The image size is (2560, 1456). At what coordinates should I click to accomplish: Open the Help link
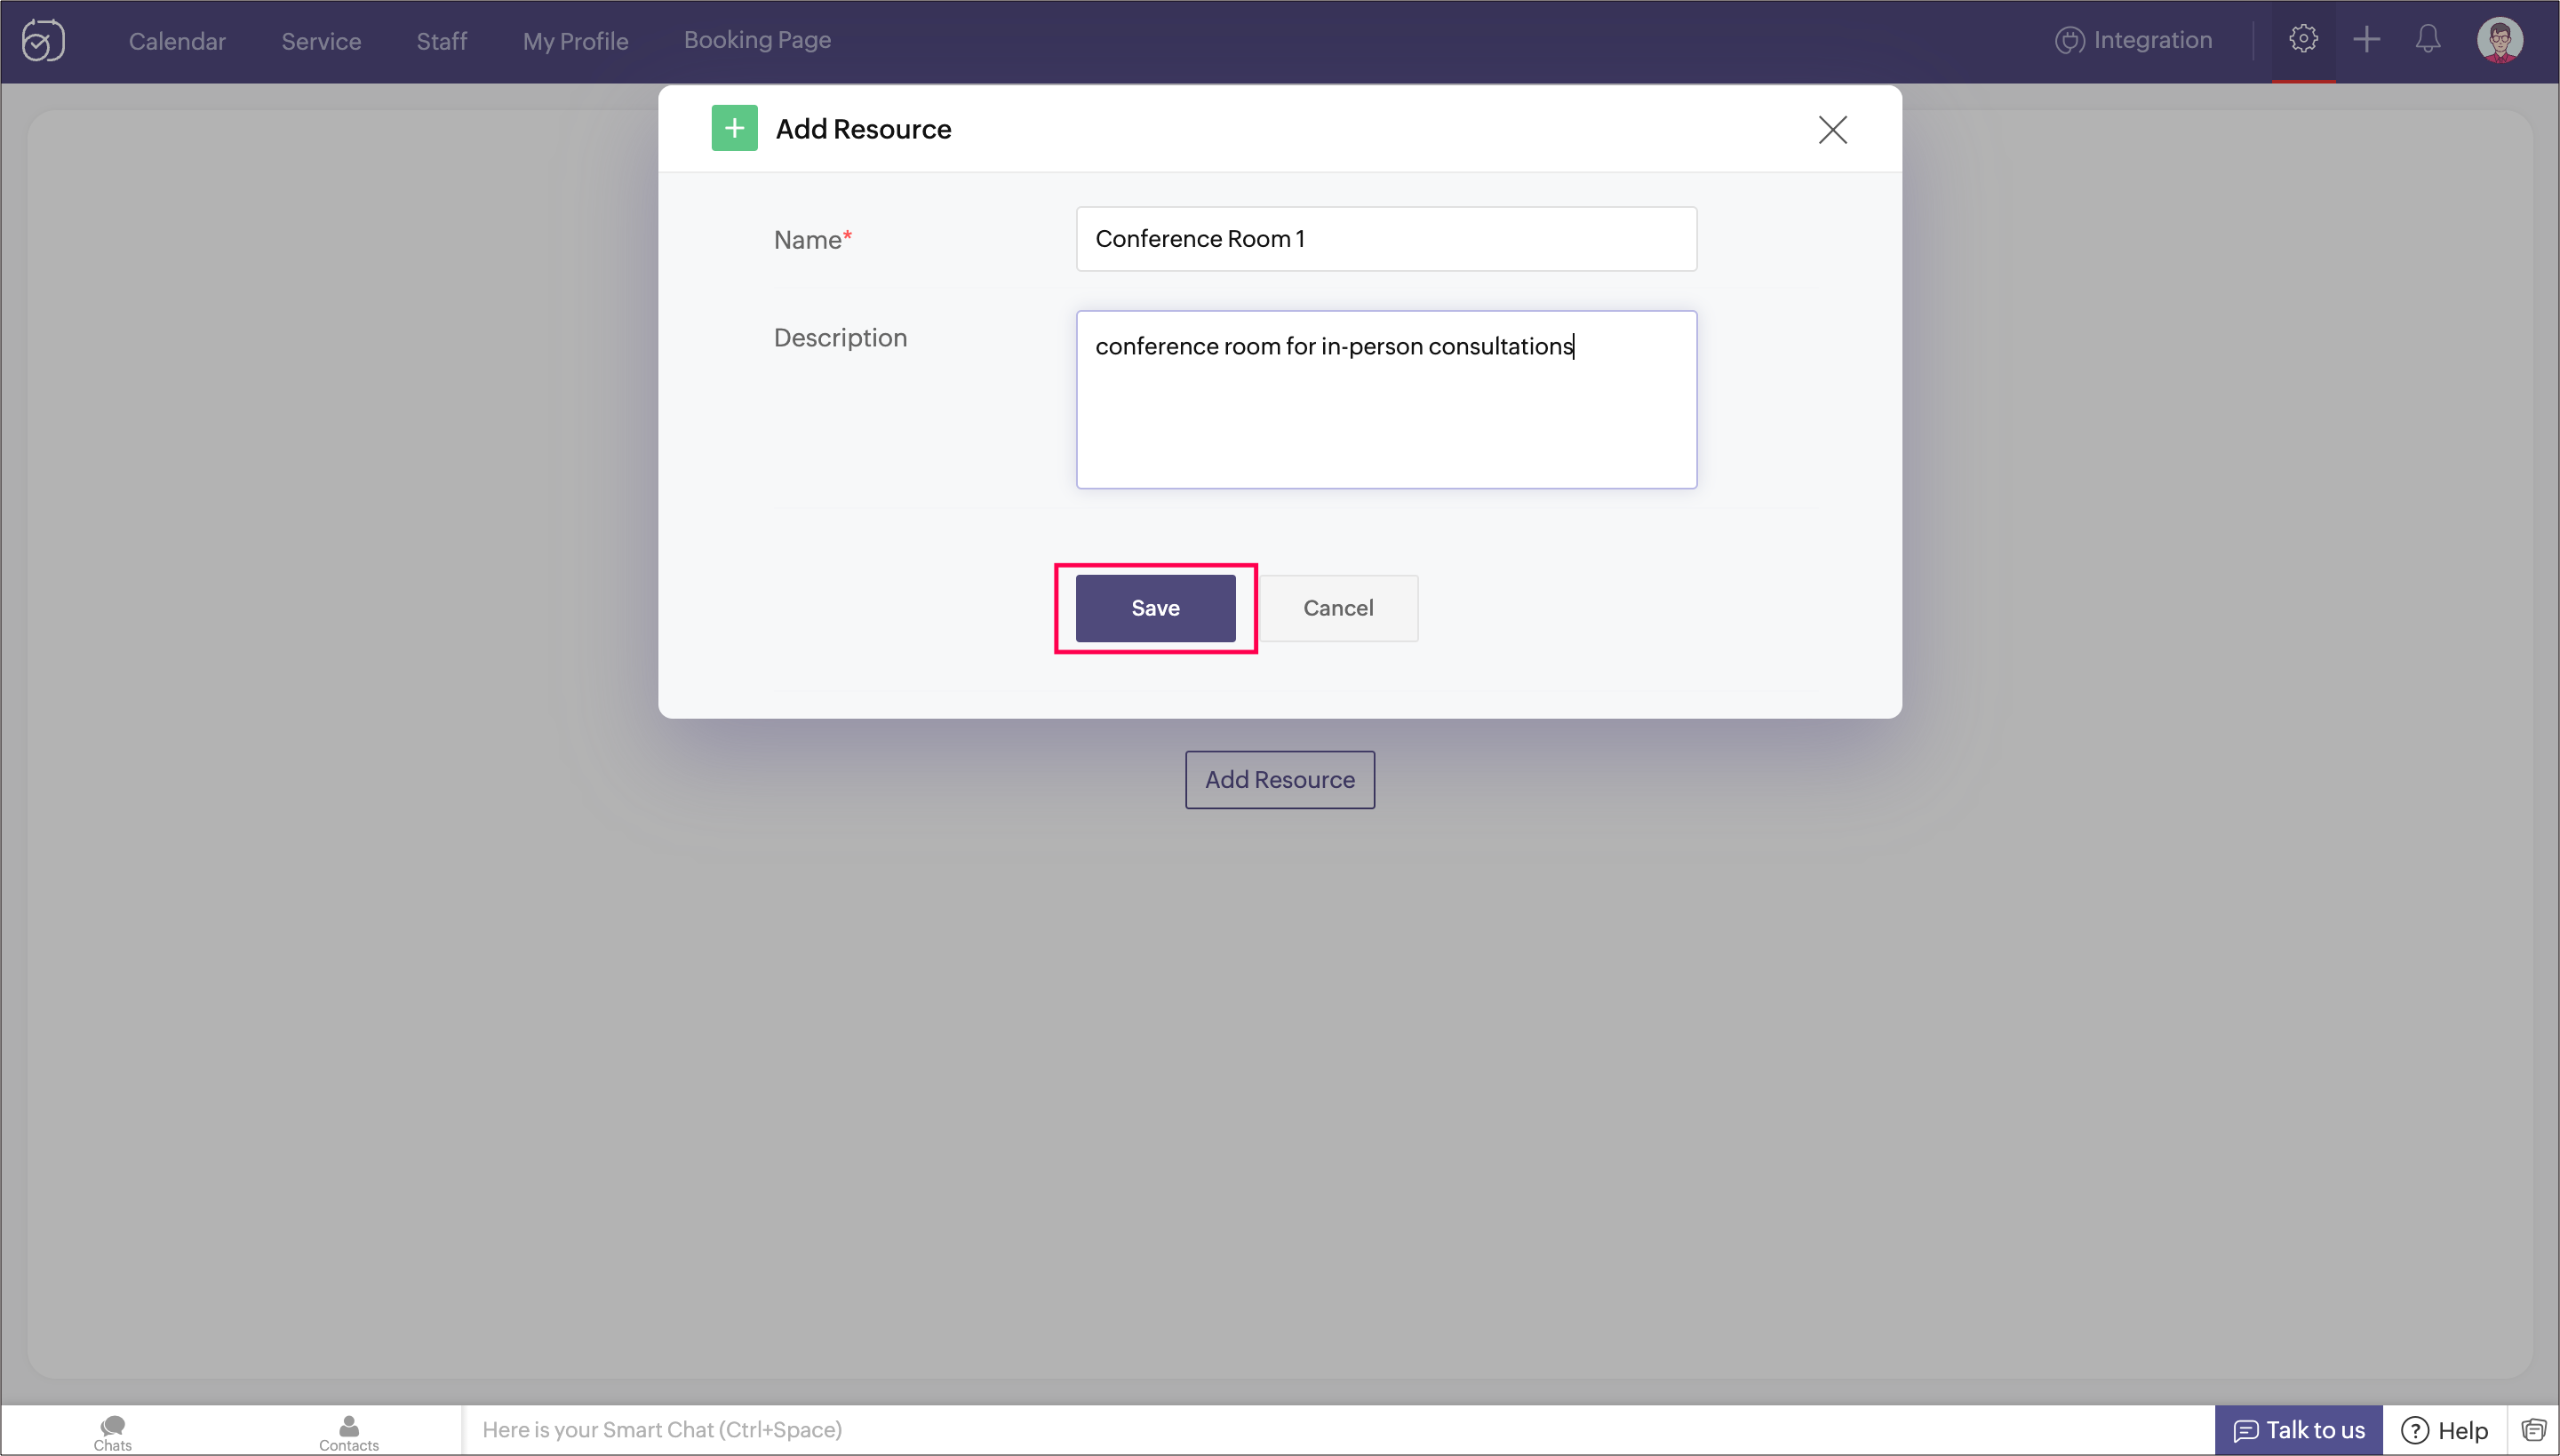pyautogui.click(x=2444, y=1430)
